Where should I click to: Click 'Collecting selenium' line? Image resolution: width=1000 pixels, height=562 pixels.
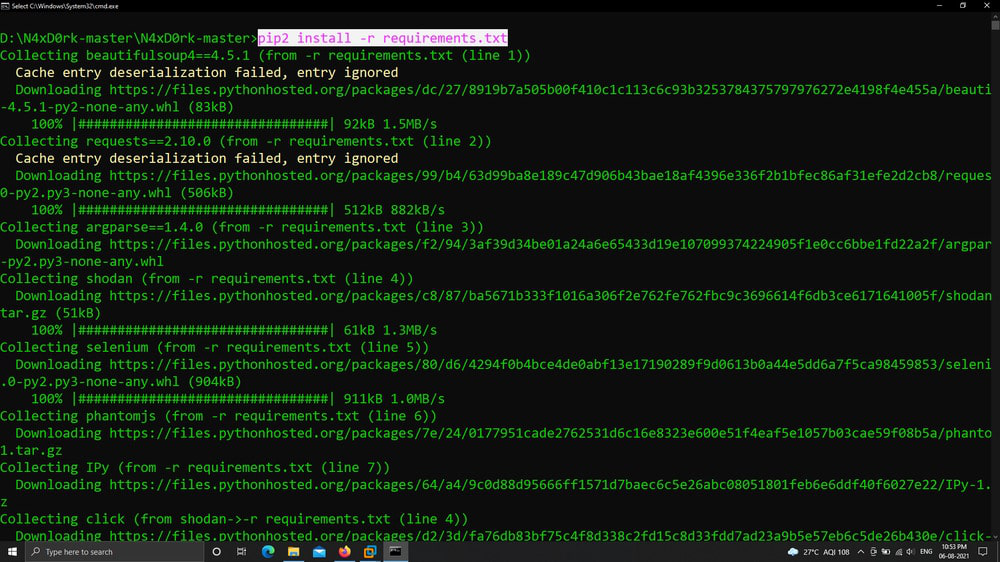point(214,347)
